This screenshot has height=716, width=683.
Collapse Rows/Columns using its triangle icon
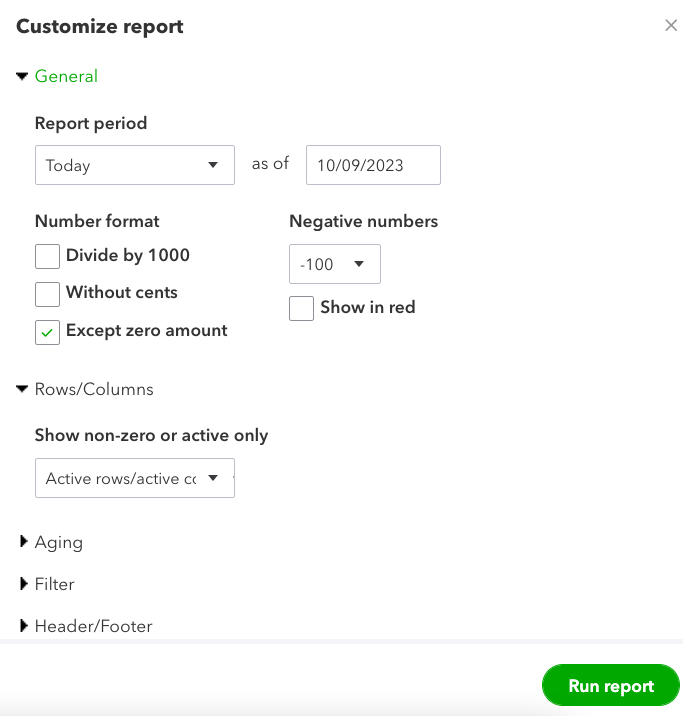click(22, 389)
